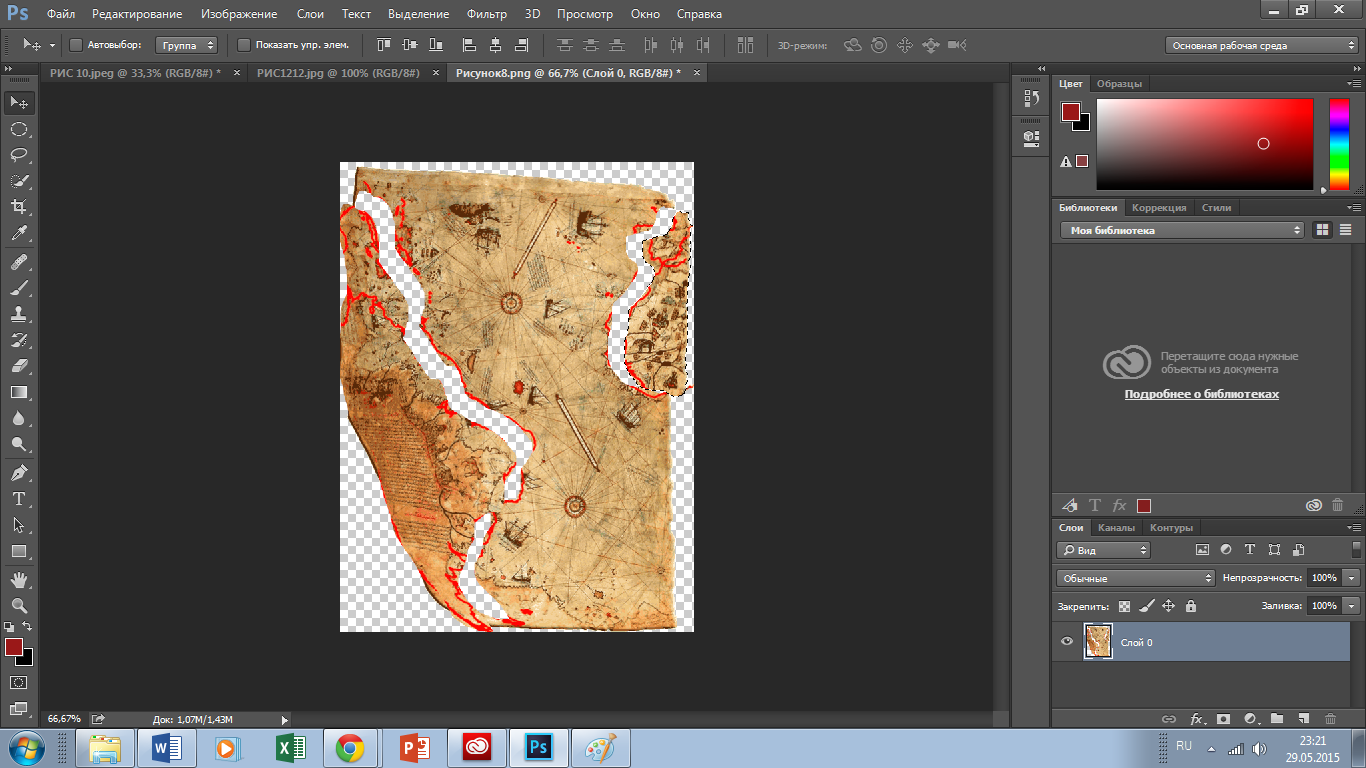Select the History Brush tool

[19, 340]
